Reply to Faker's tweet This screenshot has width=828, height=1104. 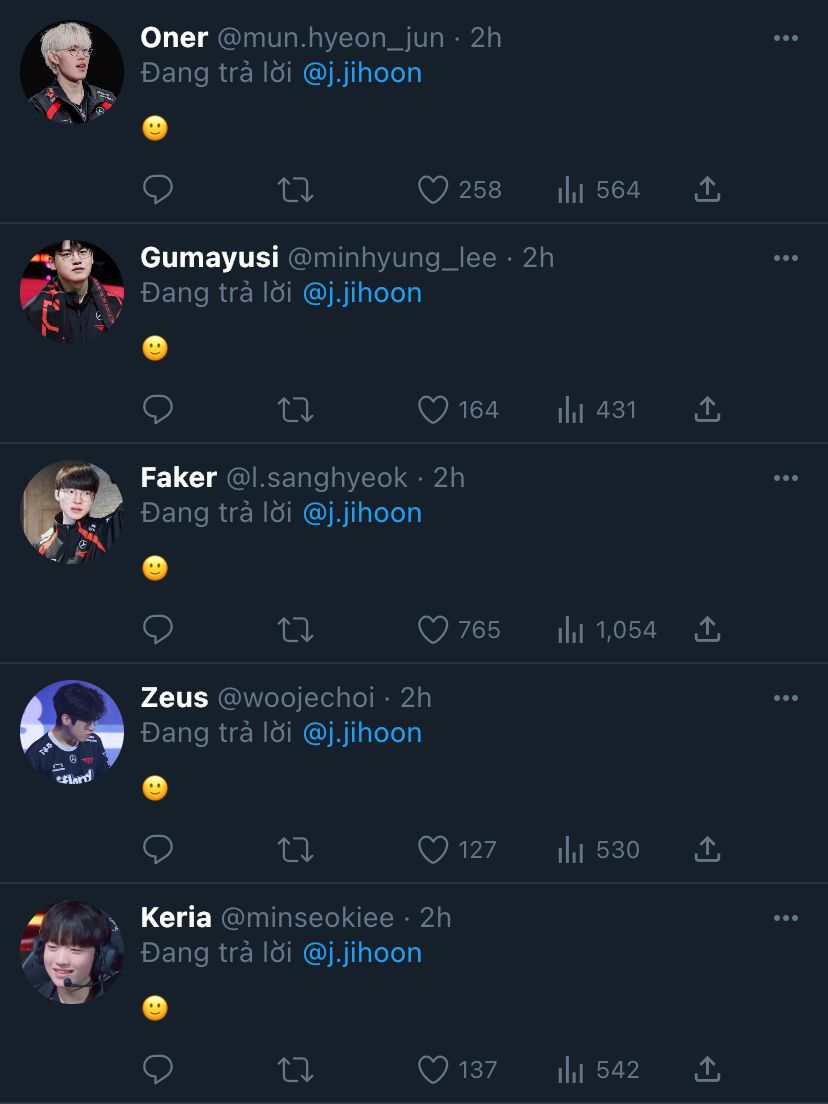158,630
